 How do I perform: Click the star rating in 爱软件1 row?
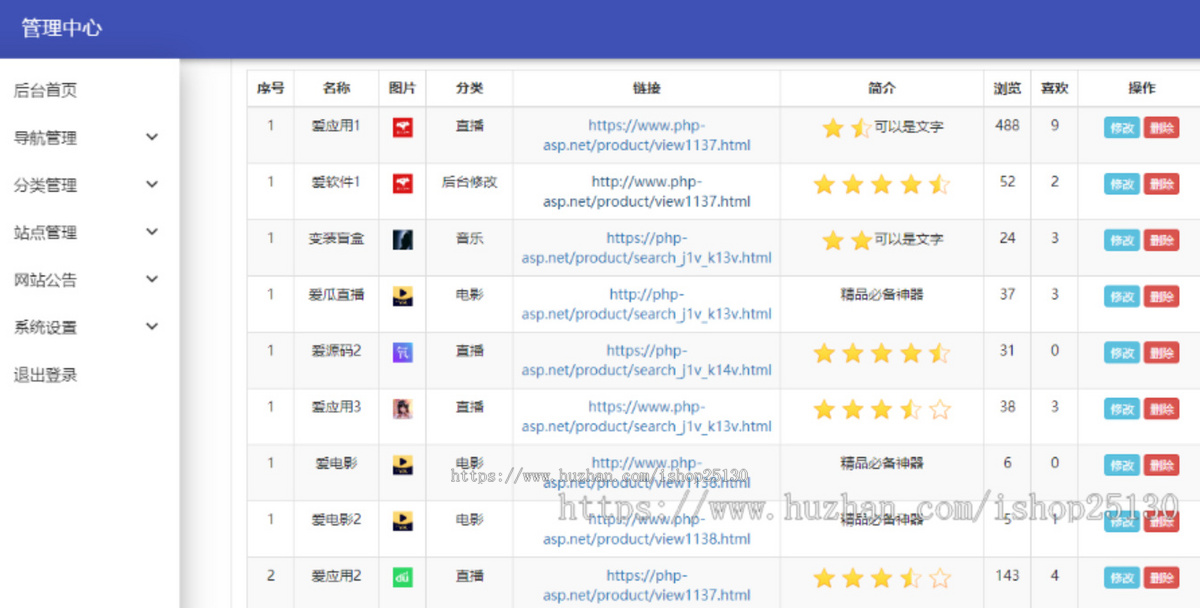click(x=882, y=184)
